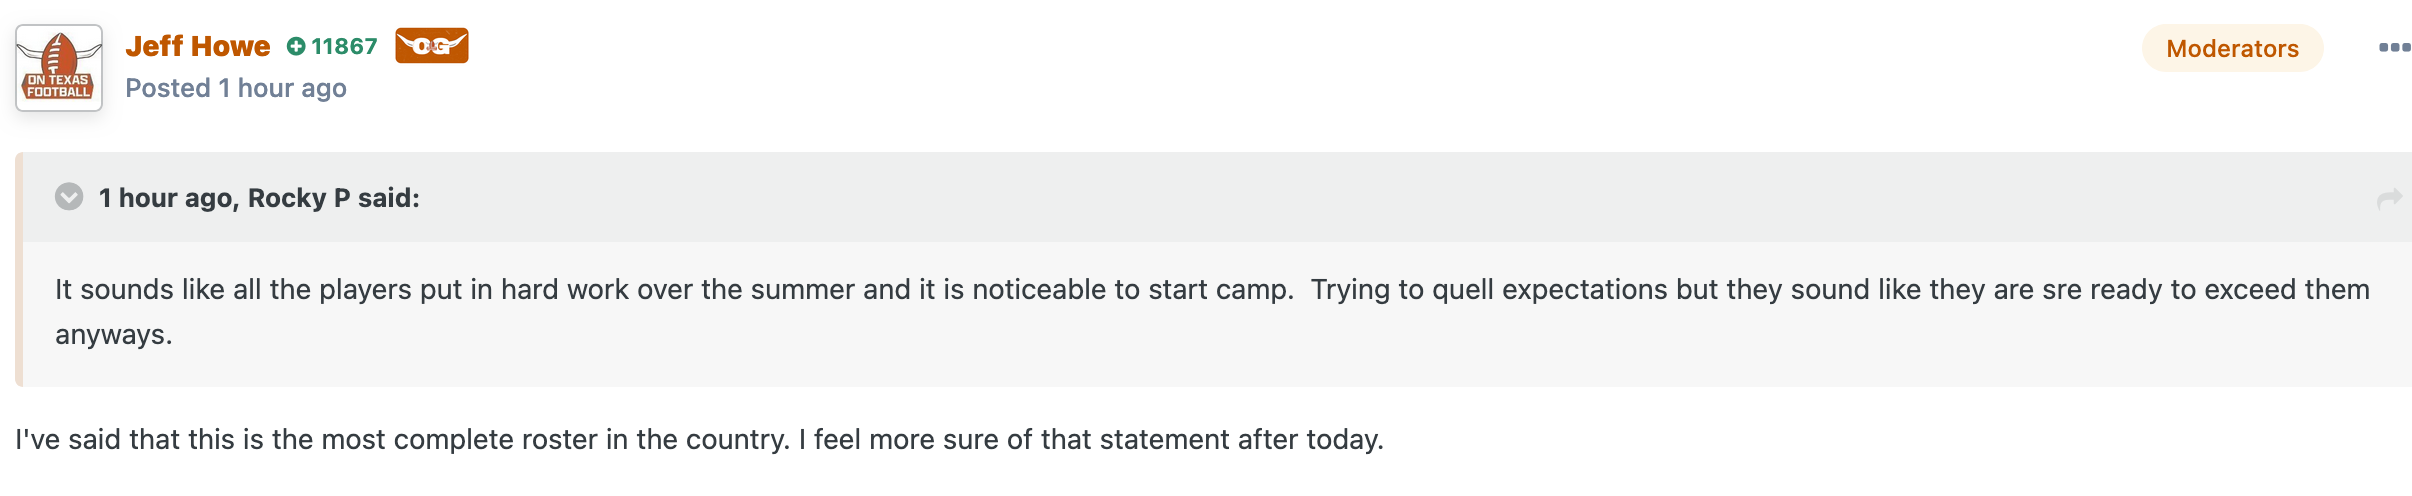Click the Moderators group badge
Viewport: 2412px width, 496px height.
pyautogui.click(x=2232, y=48)
